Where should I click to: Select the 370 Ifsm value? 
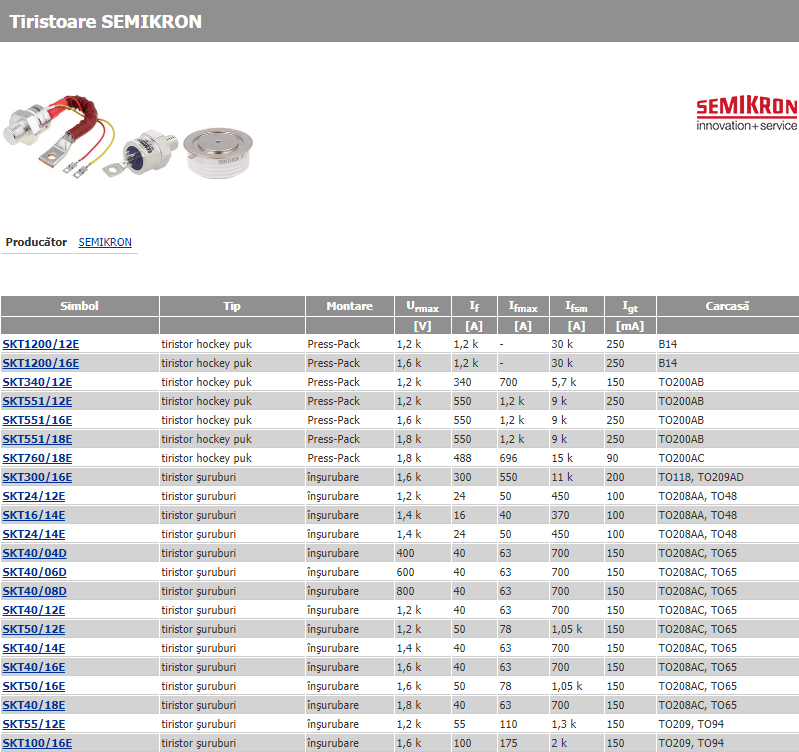(560, 515)
